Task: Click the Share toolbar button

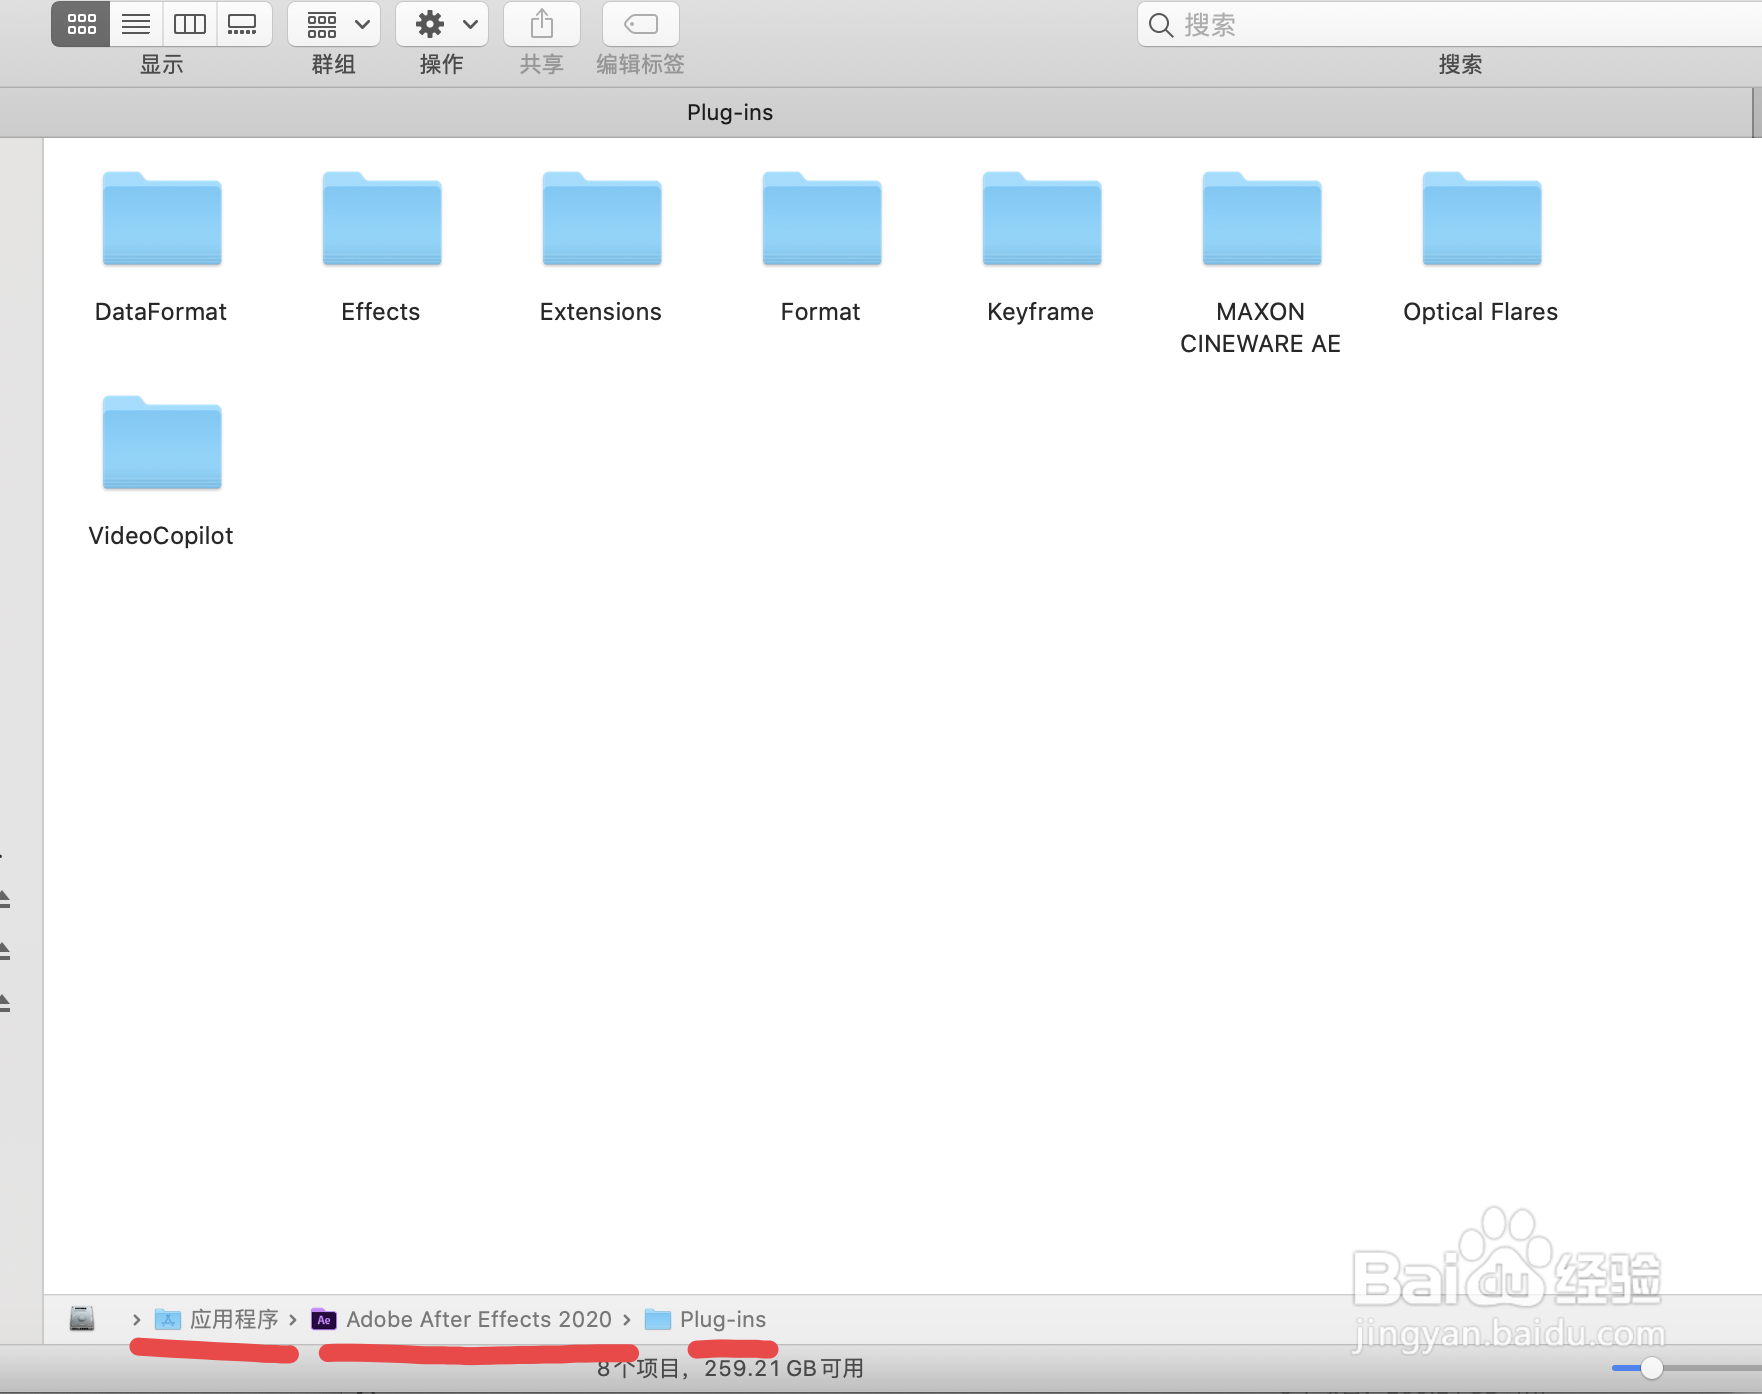Action: (x=542, y=24)
